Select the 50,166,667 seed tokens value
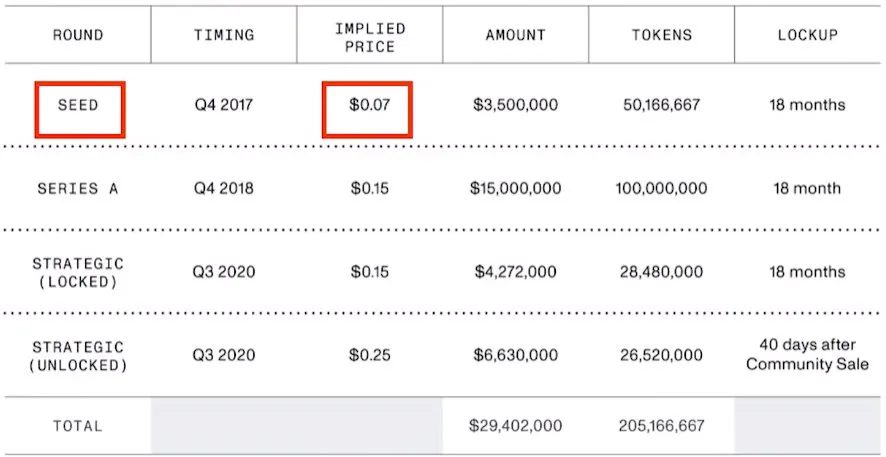 (661, 105)
